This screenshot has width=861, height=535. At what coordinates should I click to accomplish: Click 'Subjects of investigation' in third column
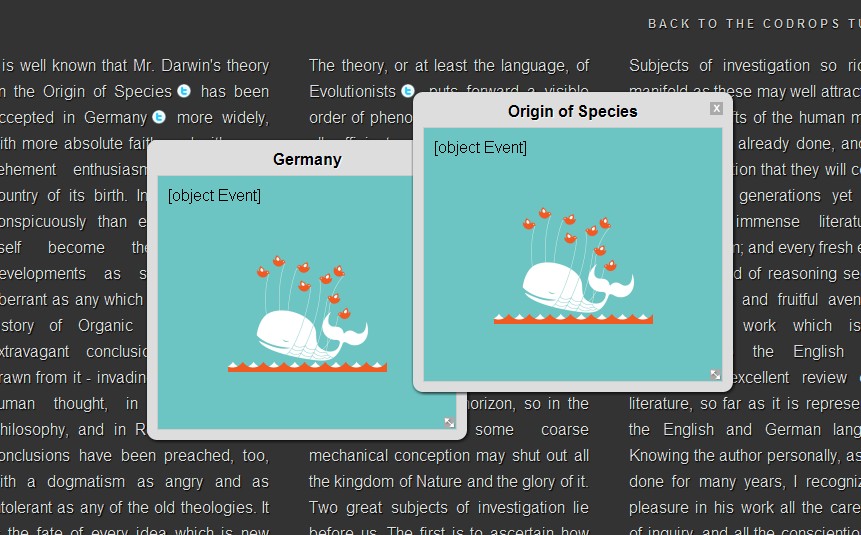[719, 65]
